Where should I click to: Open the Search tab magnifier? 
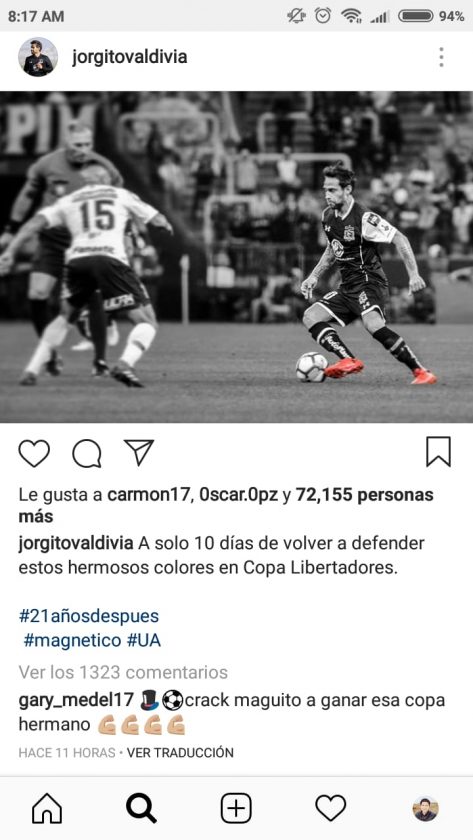point(141,808)
